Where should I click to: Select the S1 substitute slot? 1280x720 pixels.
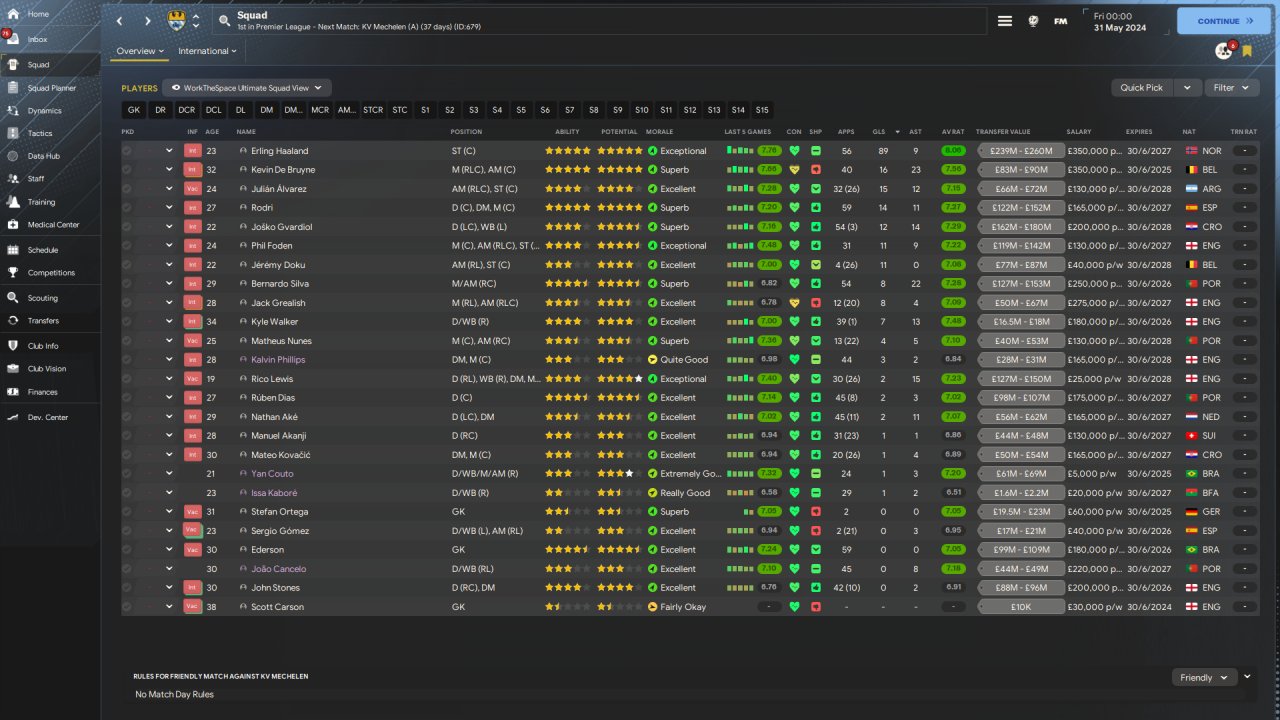click(x=425, y=110)
